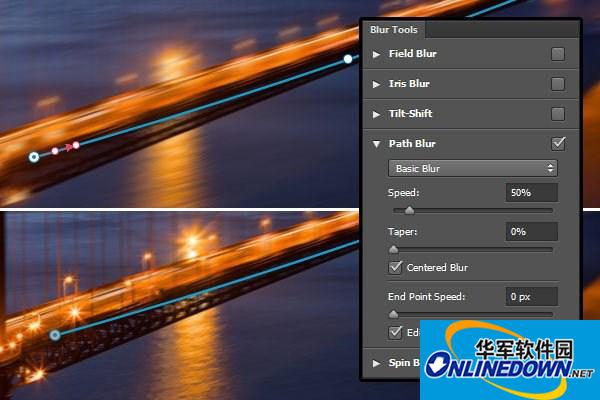
Task: Click the Centered Blur label text
Action: [437, 268]
